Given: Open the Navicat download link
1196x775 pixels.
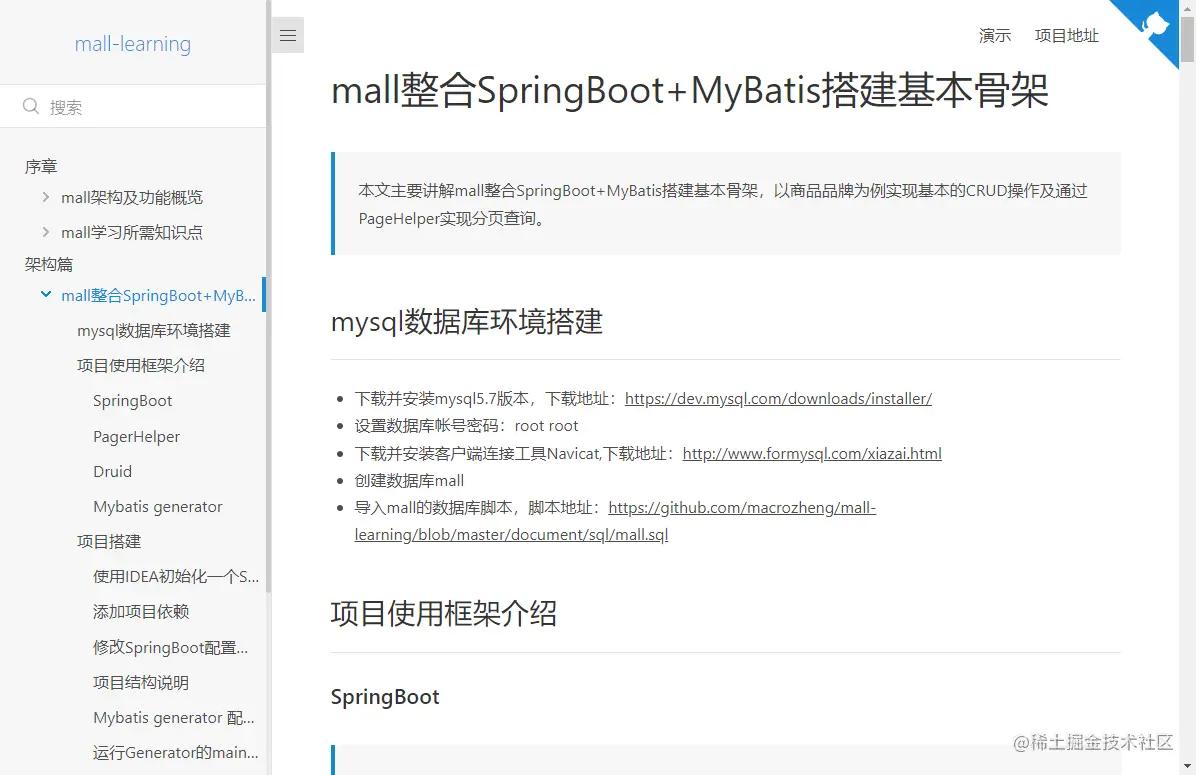Looking at the screenshot, I should (x=812, y=453).
